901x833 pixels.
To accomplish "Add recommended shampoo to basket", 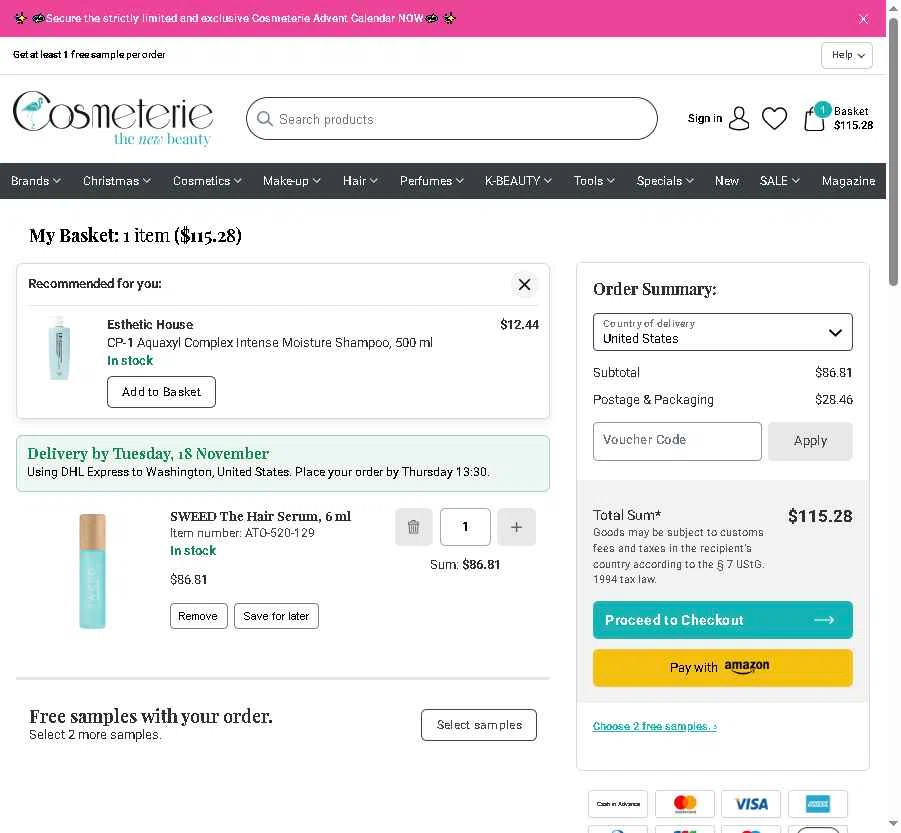I will [161, 392].
